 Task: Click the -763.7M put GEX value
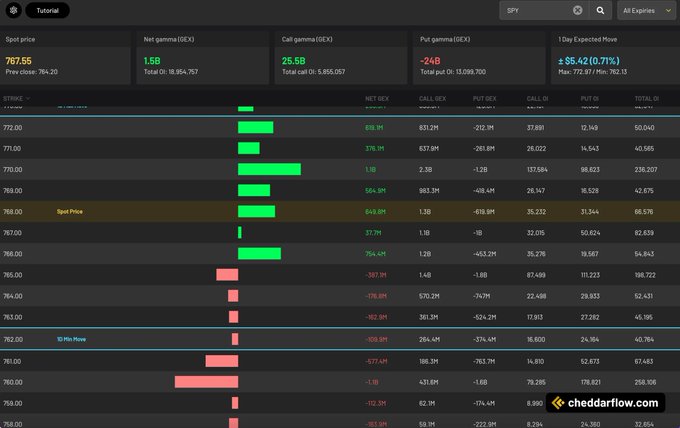(484, 361)
